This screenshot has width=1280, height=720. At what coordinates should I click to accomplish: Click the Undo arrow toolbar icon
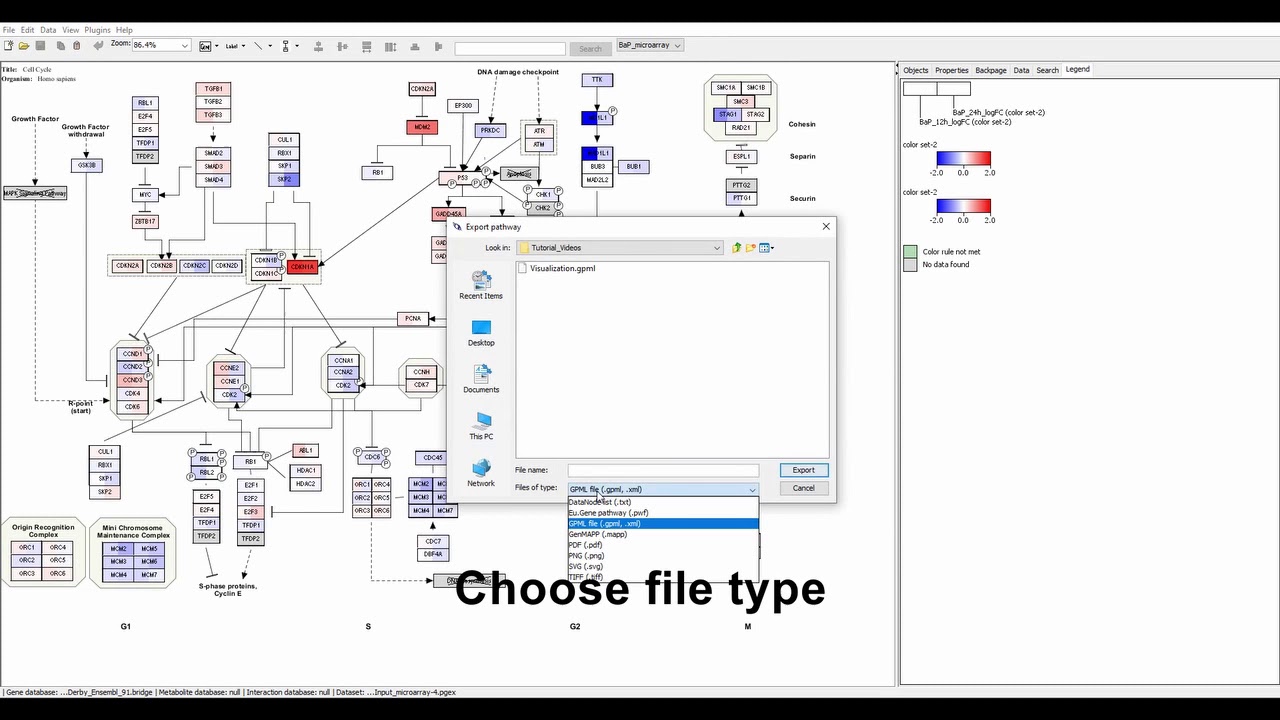pyautogui.click(x=98, y=45)
